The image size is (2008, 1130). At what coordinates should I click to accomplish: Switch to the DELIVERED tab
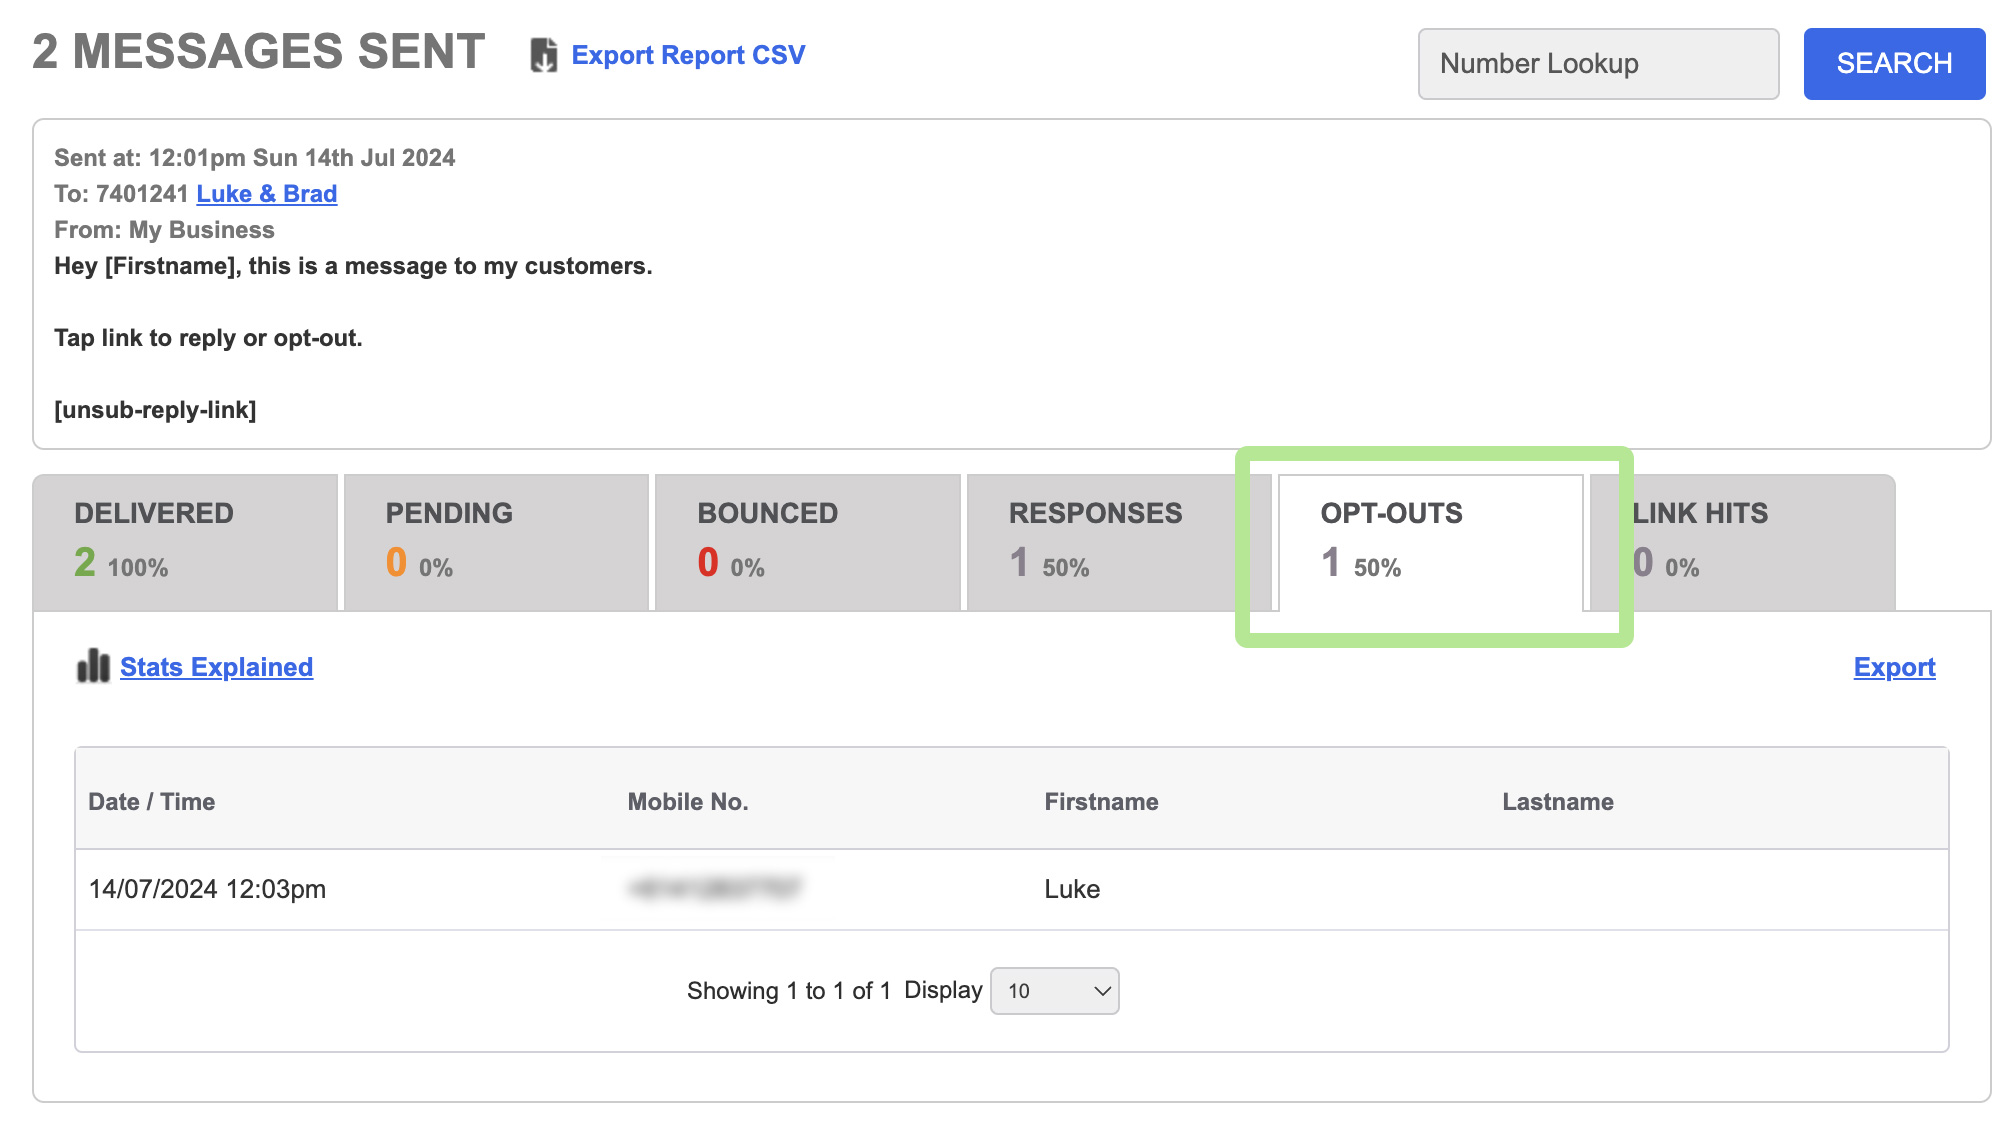tap(186, 542)
